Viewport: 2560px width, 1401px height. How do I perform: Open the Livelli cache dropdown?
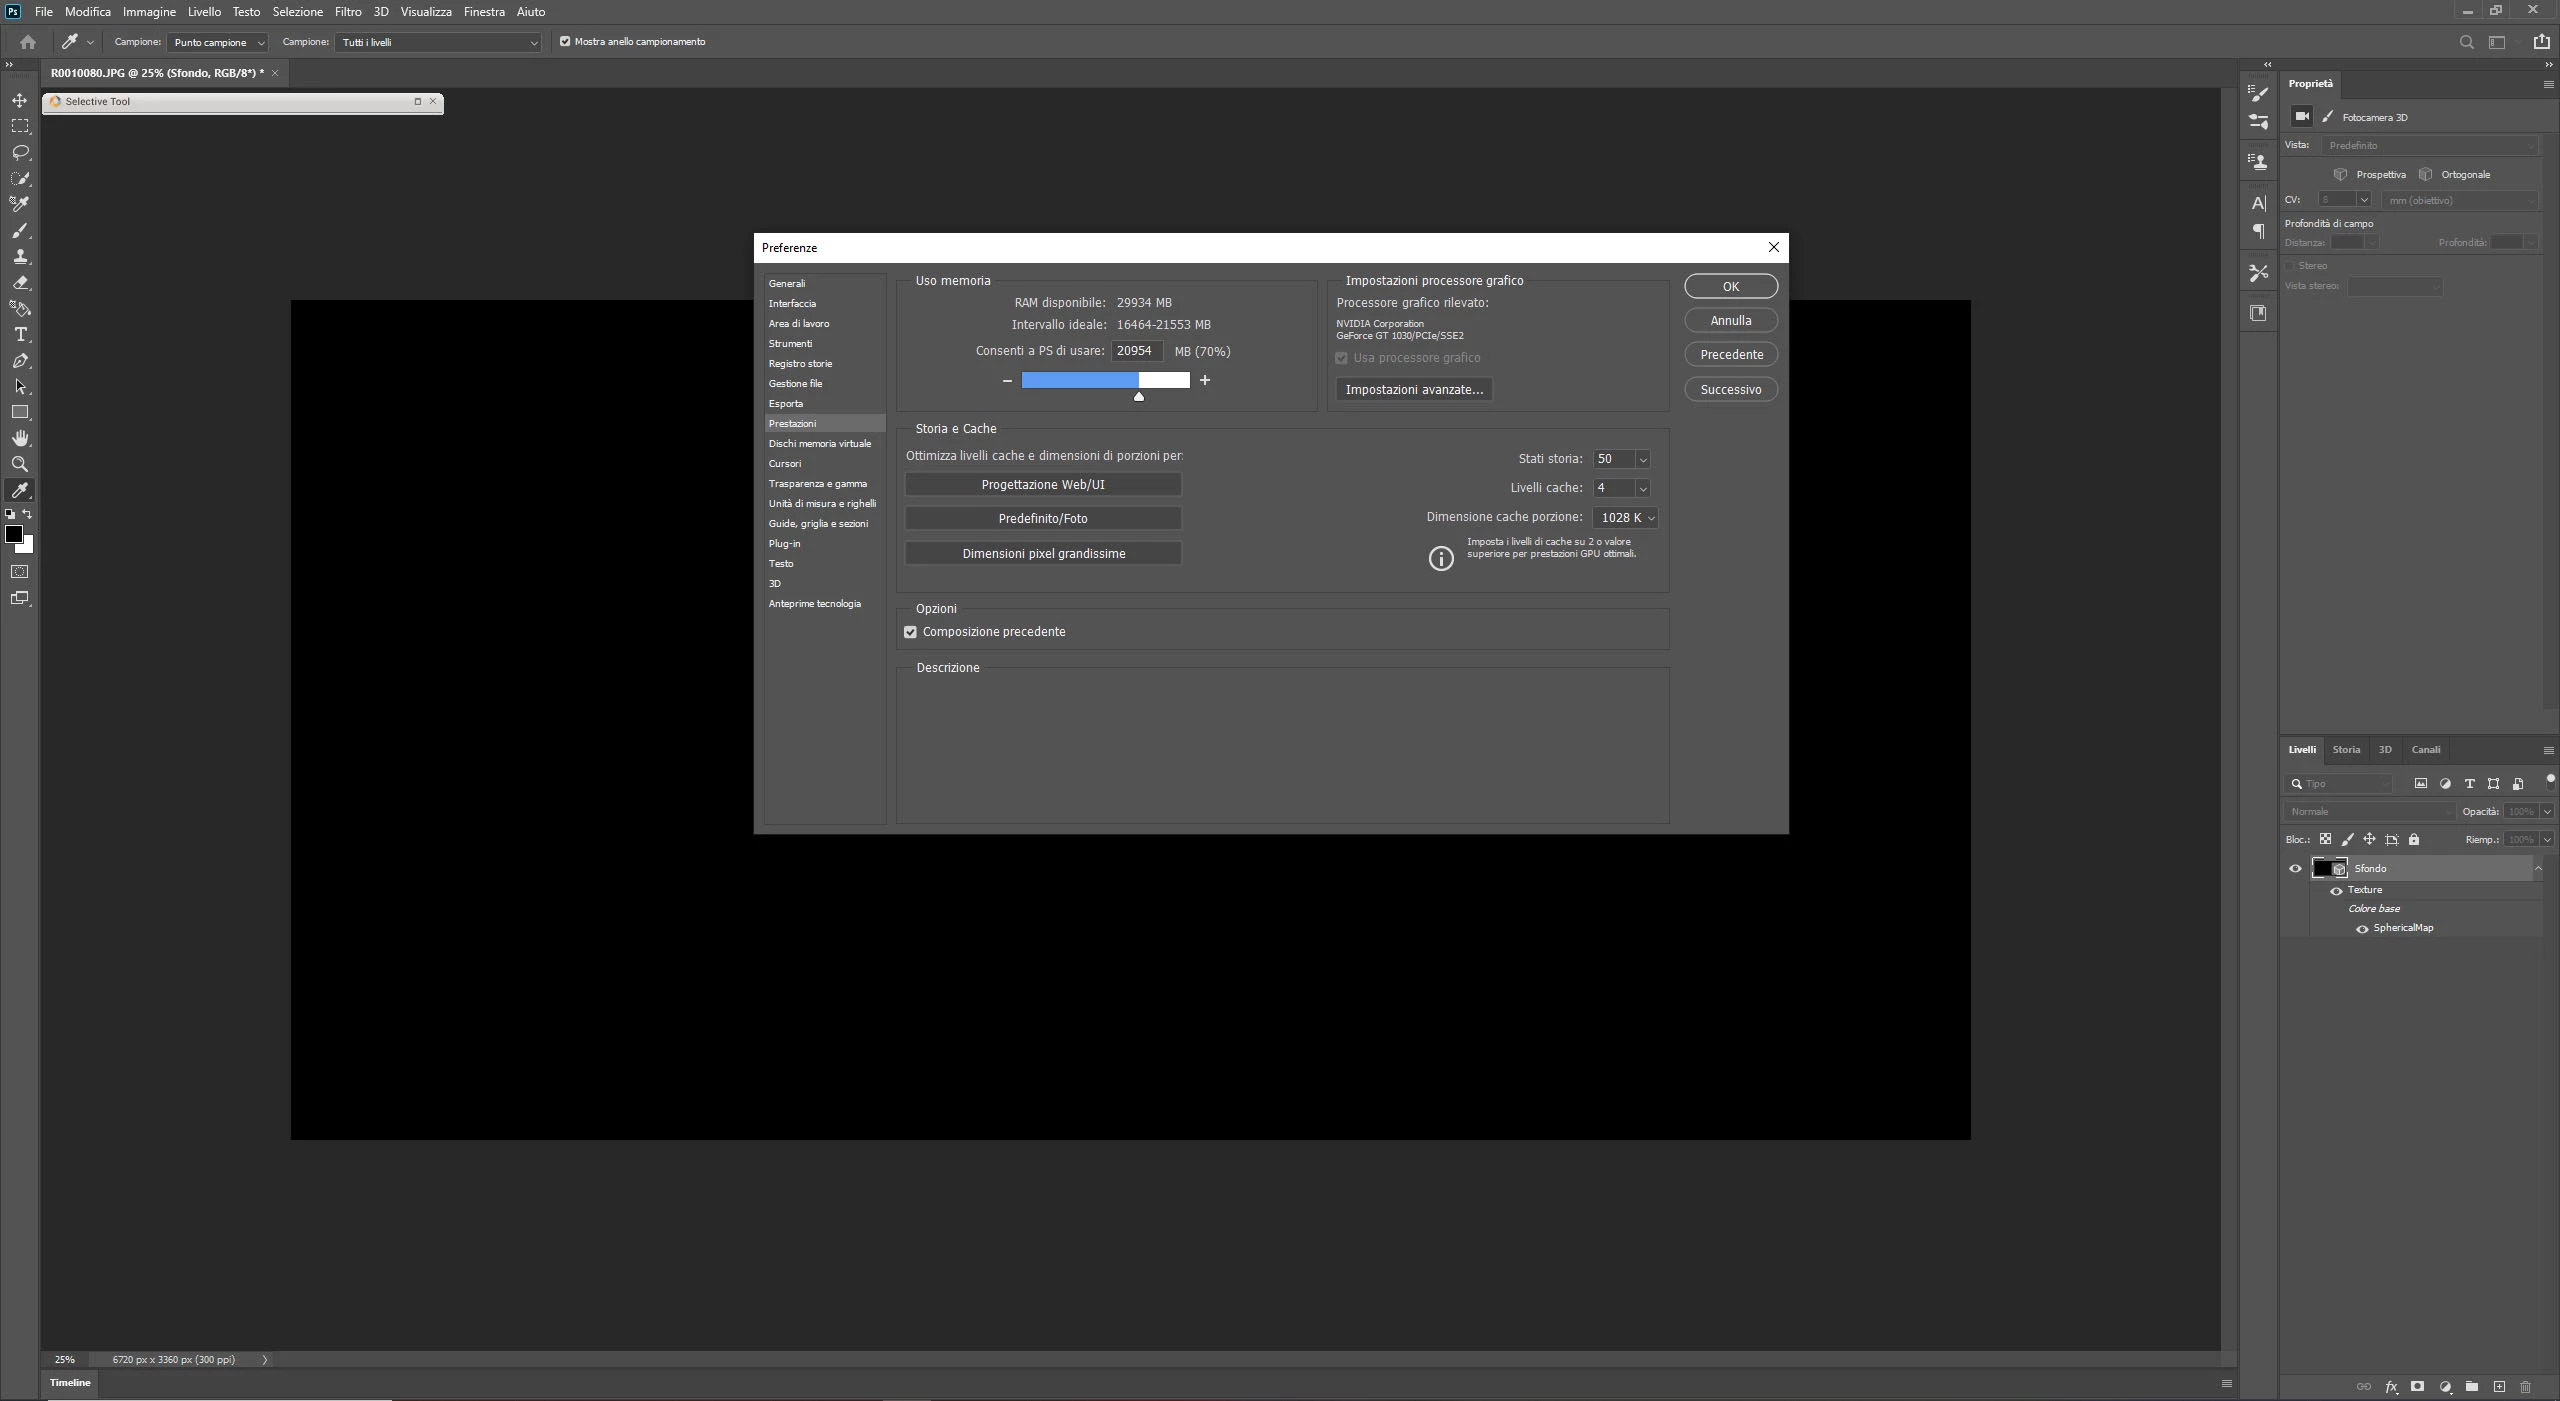[x=1642, y=488]
